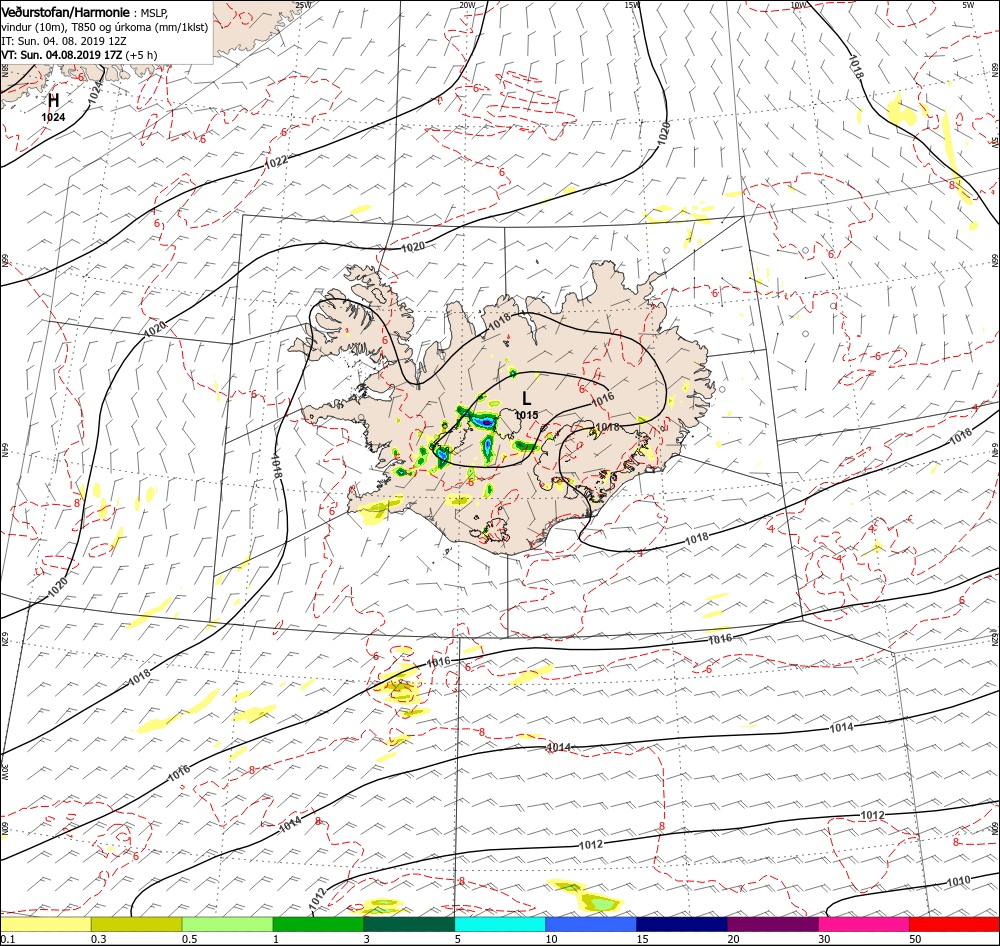
Task: Select the "0.3" legend value
Action: (99, 939)
